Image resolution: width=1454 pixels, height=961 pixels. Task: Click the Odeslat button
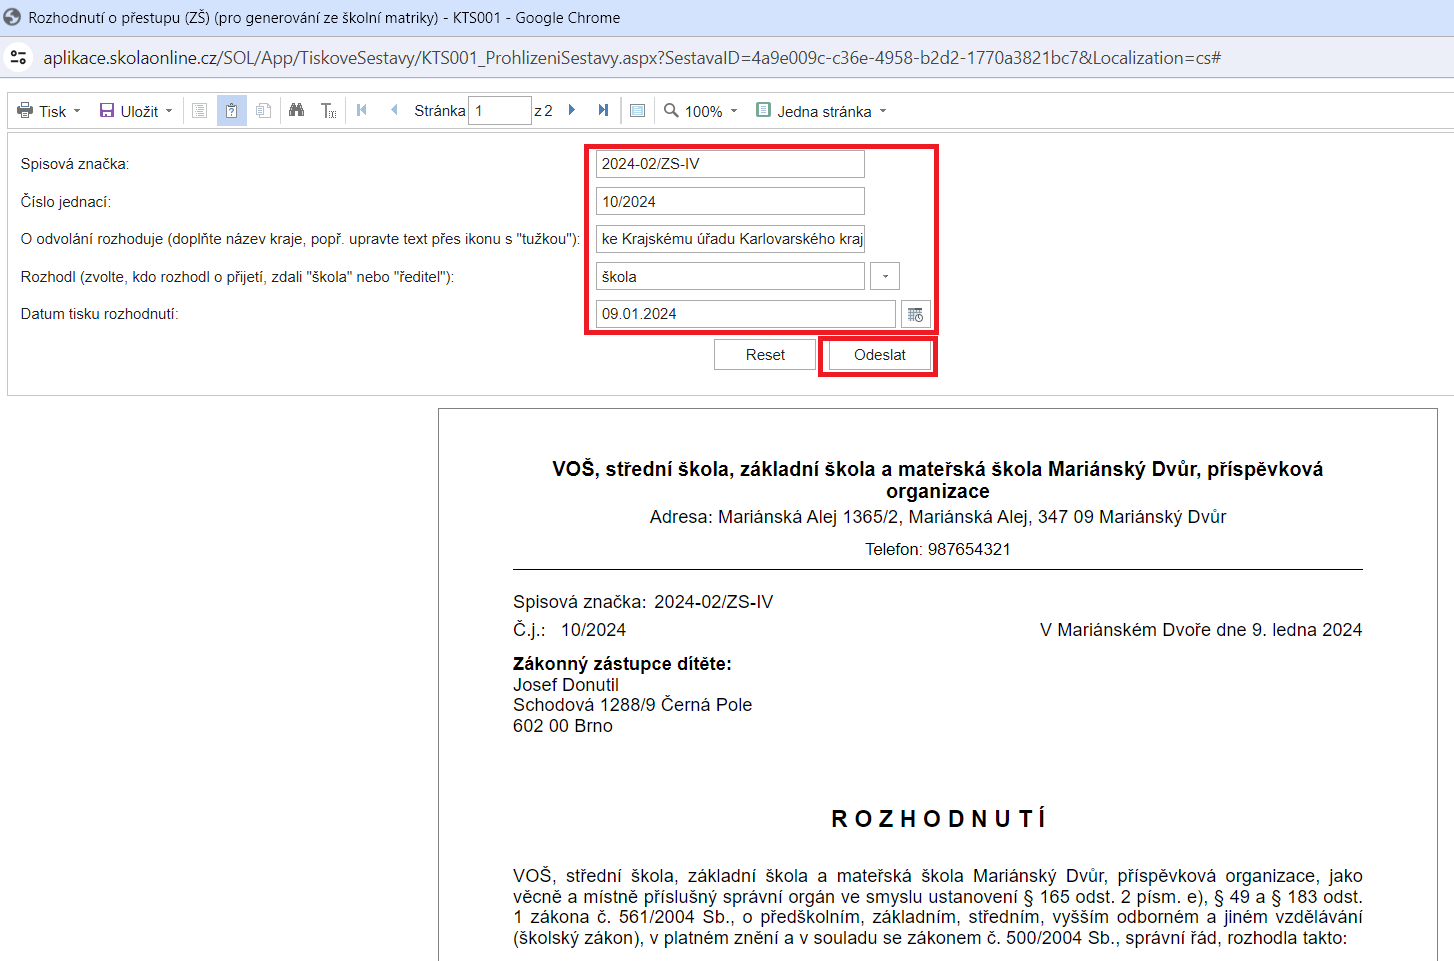click(x=880, y=355)
